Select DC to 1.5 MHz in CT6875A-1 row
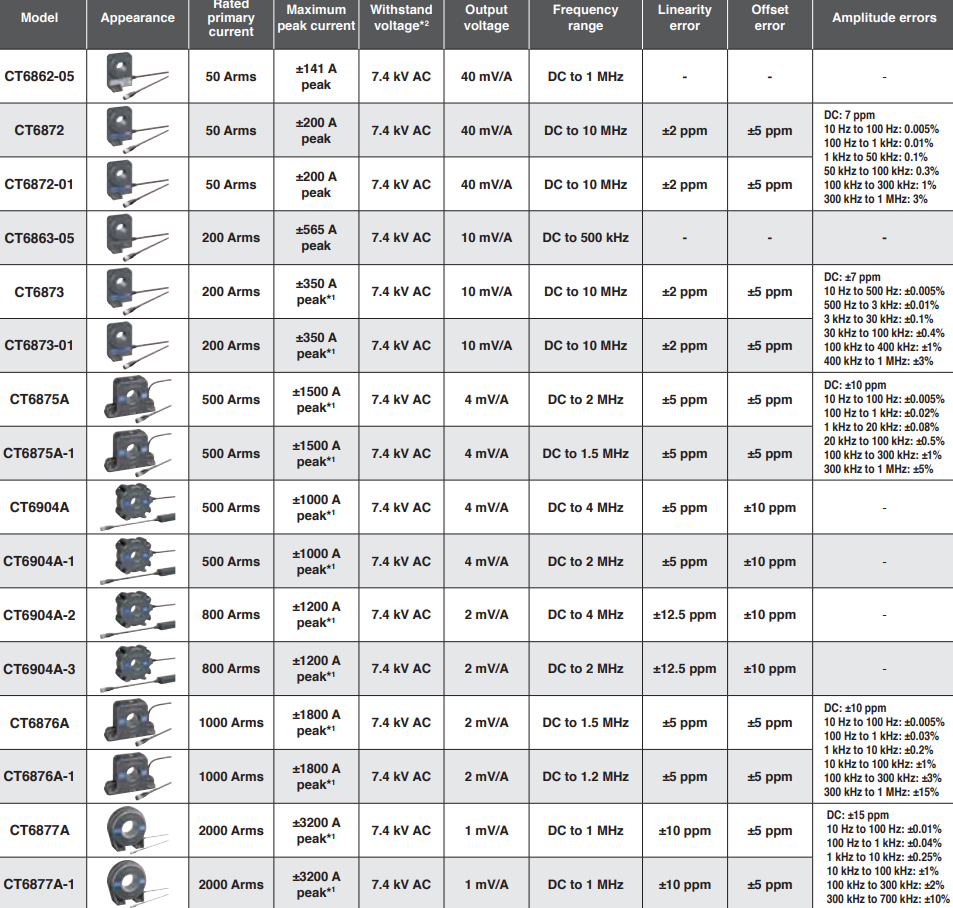 click(585, 453)
